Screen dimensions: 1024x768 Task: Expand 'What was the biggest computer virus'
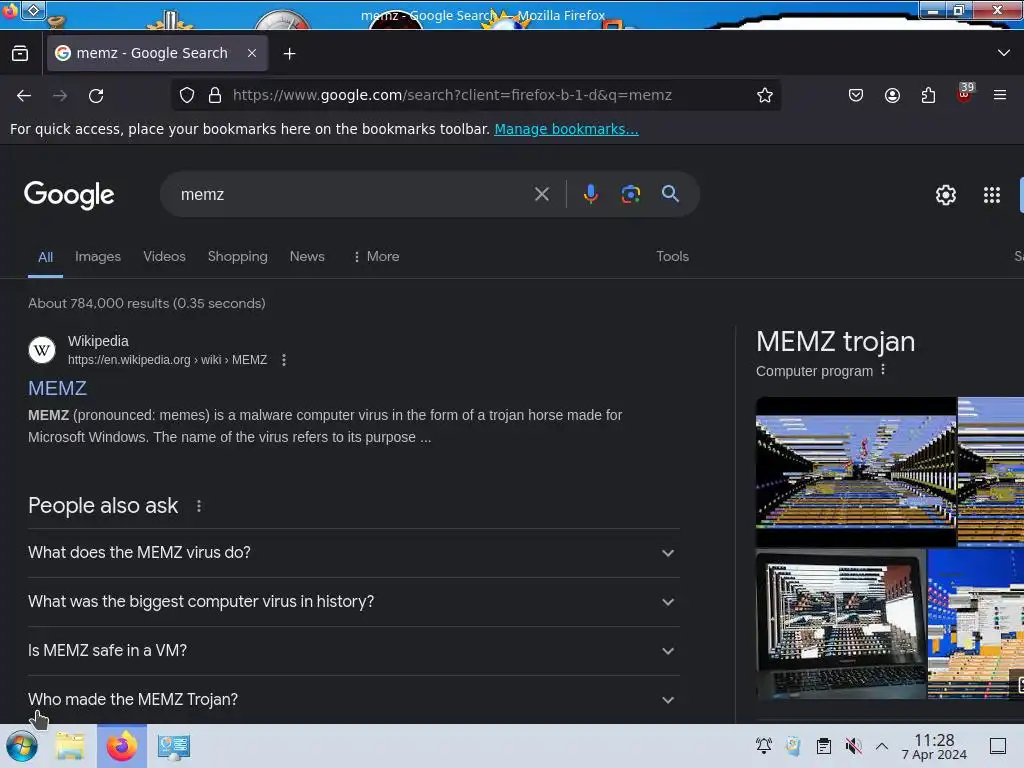353,601
